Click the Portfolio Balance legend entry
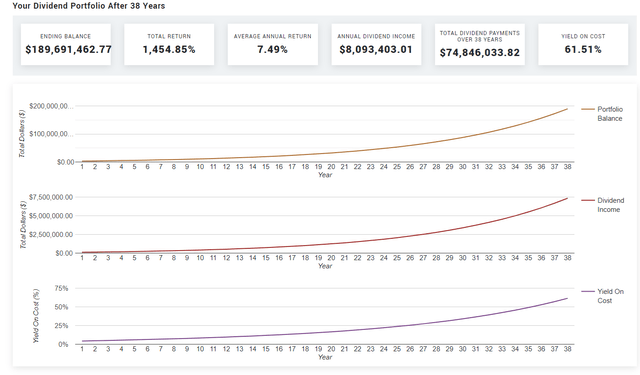This screenshot has width=640, height=375. [x=602, y=114]
